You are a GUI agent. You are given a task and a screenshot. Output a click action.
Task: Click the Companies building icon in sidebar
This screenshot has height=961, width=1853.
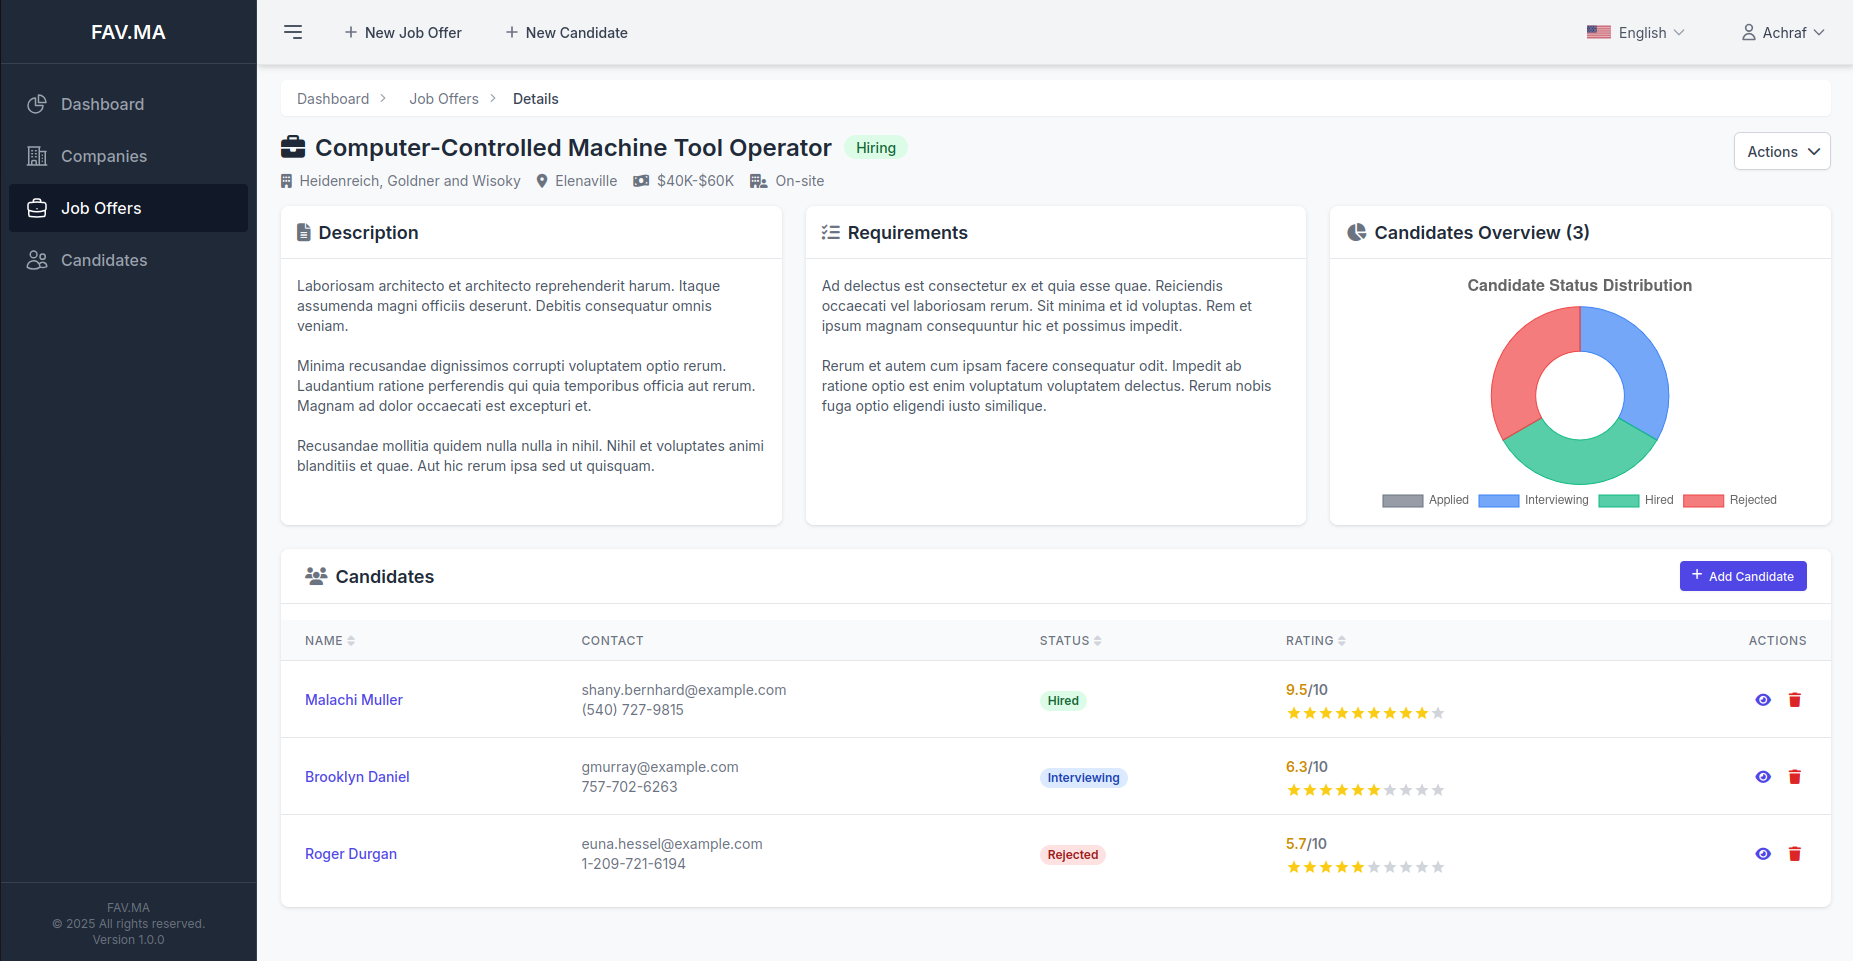[37, 156]
